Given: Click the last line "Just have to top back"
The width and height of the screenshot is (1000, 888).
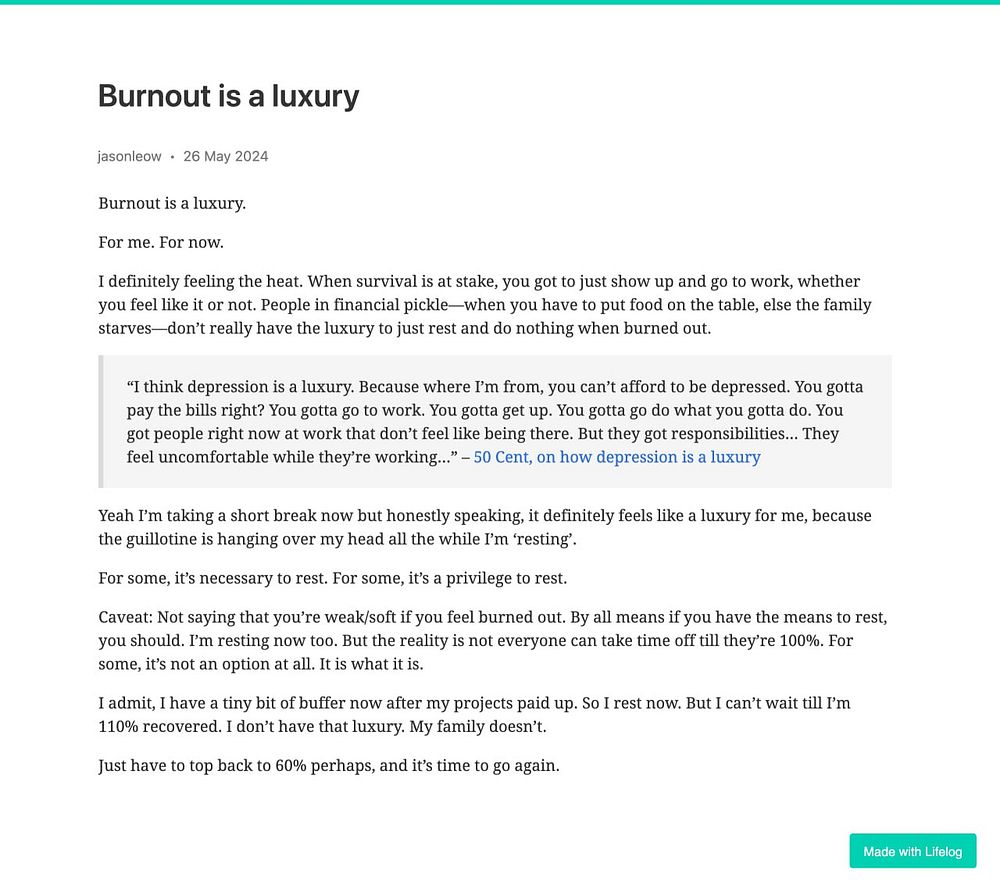Looking at the screenshot, I should [x=328, y=766].
